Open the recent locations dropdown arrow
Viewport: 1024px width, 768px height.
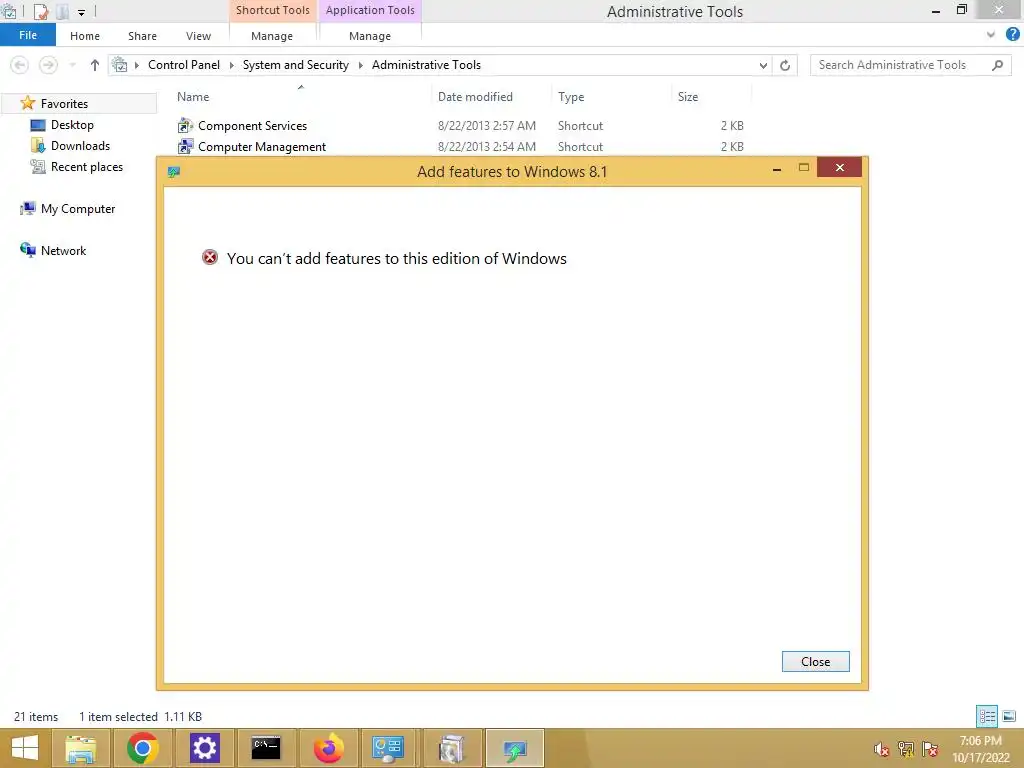(x=72, y=65)
